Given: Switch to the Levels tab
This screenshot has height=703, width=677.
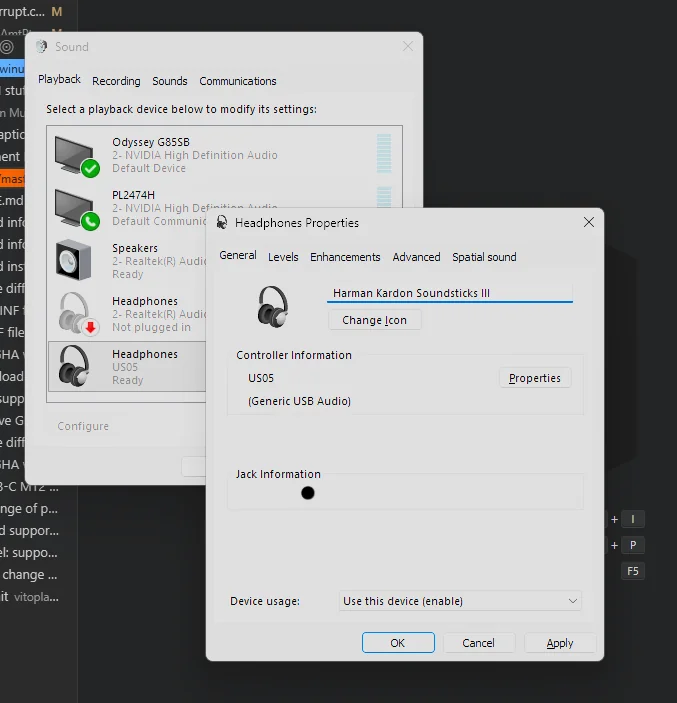Looking at the screenshot, I should (283, 257).
